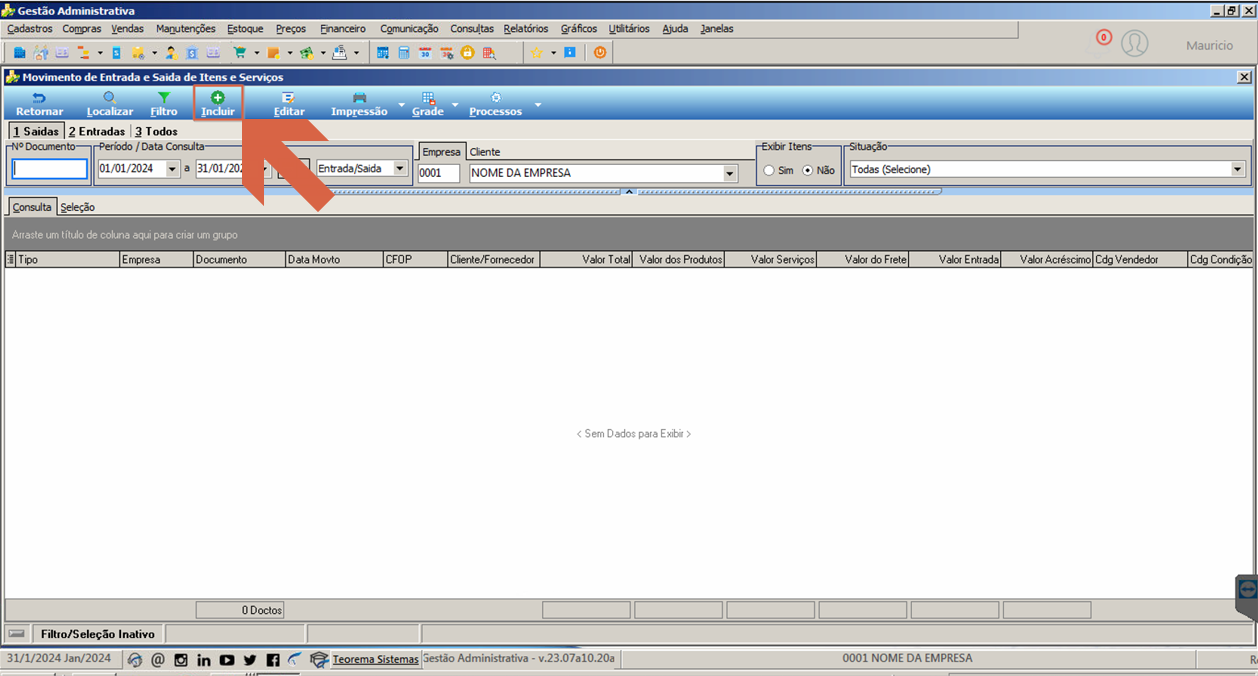Click the green money toolbar icon
The width and height of the screenshot is (1258, 676).
307,52
